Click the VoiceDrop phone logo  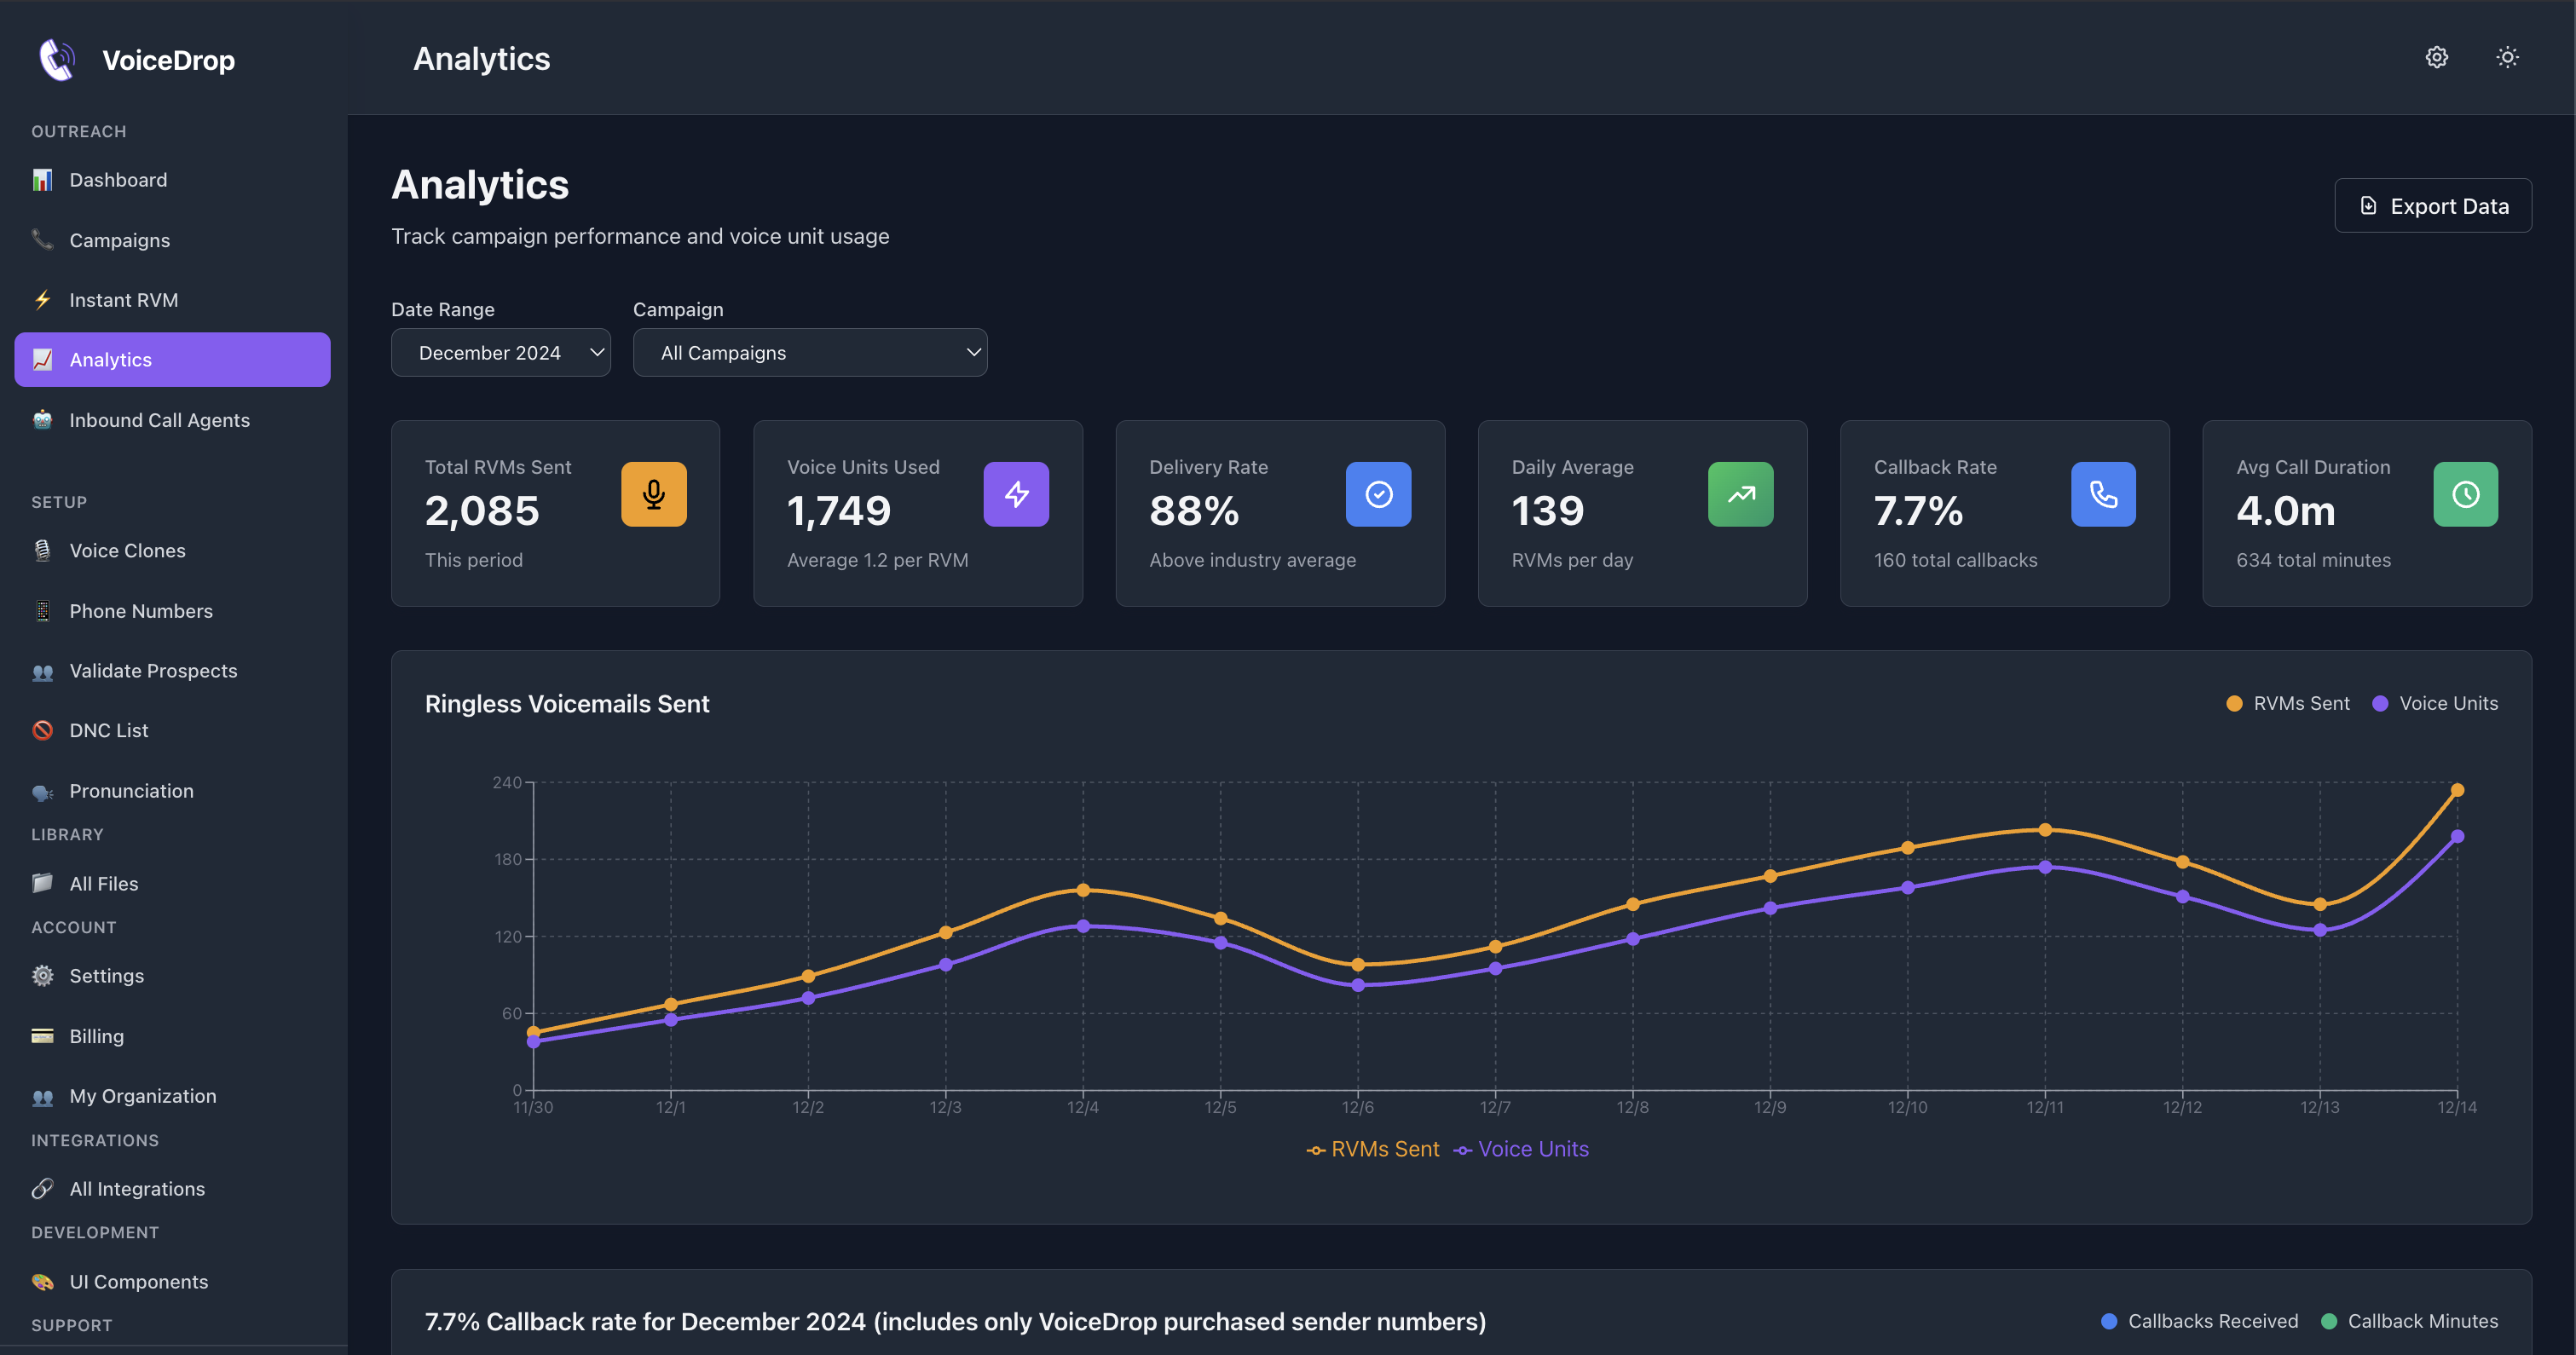point(57,60)
